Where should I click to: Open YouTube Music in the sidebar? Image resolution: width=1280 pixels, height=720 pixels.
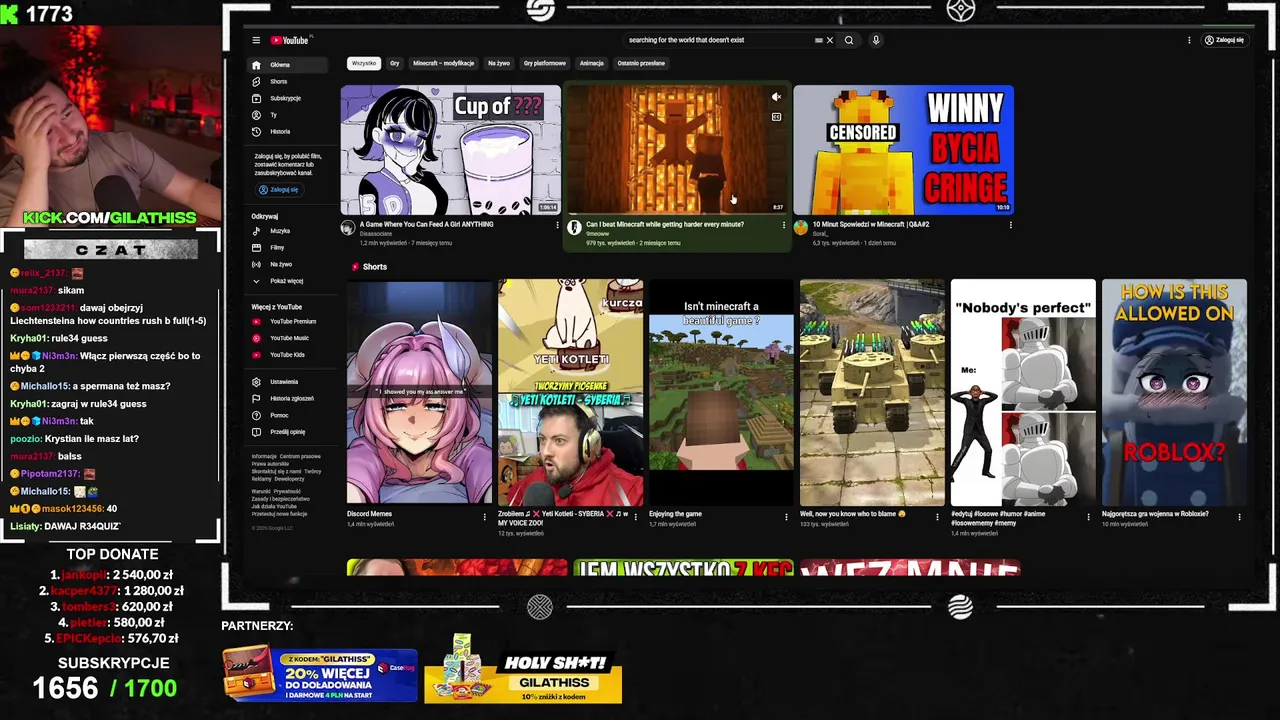click(288, 338)
